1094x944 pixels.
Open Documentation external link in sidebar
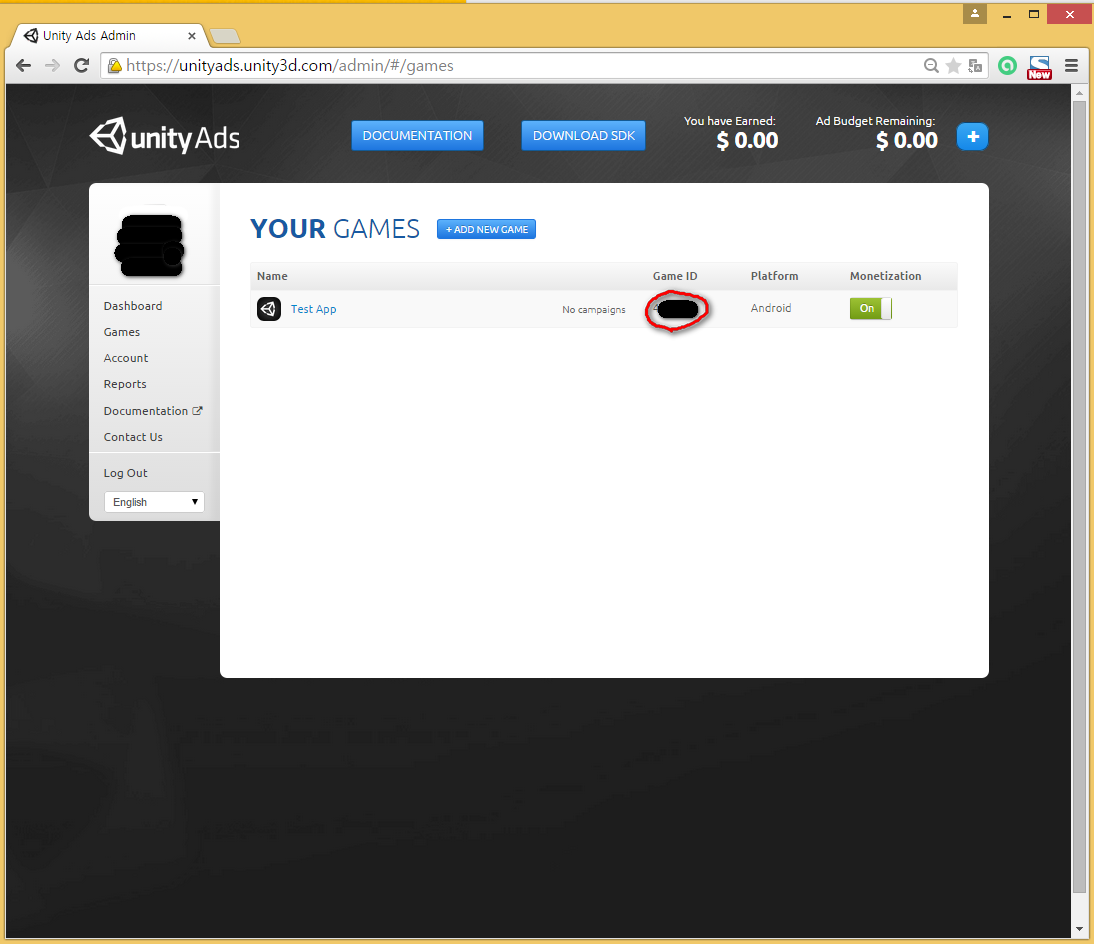tap(153, 411)
